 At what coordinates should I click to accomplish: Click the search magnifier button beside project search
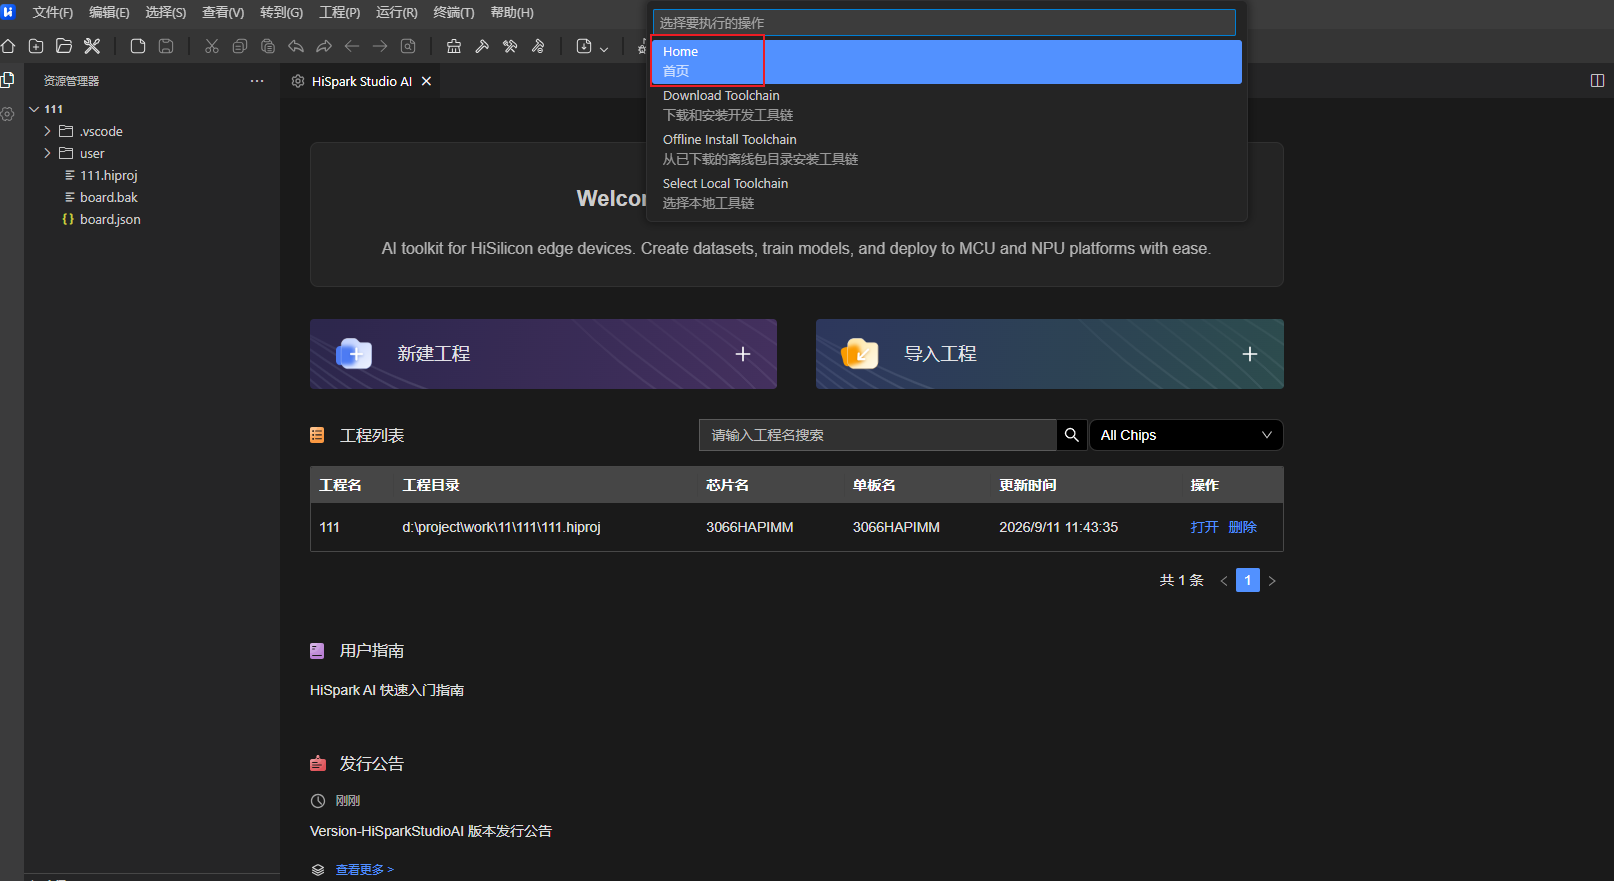(x=1071, y=435)
